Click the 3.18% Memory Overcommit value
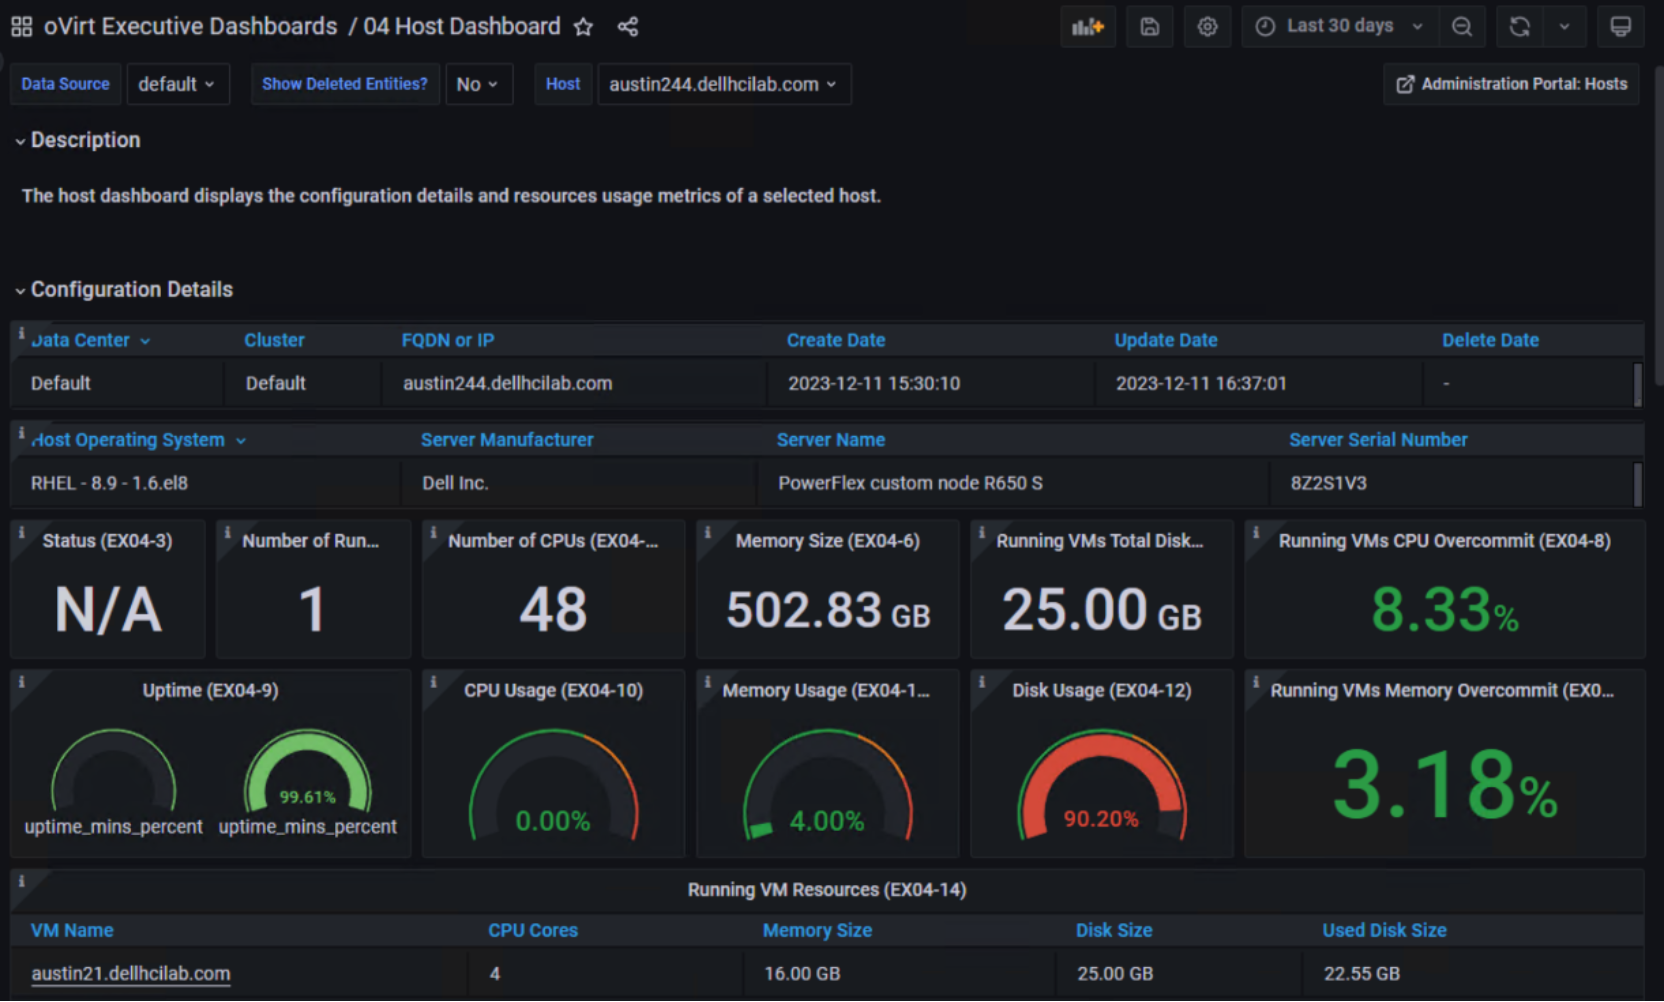1664x1002 pixels. (x=1445, y=785)
